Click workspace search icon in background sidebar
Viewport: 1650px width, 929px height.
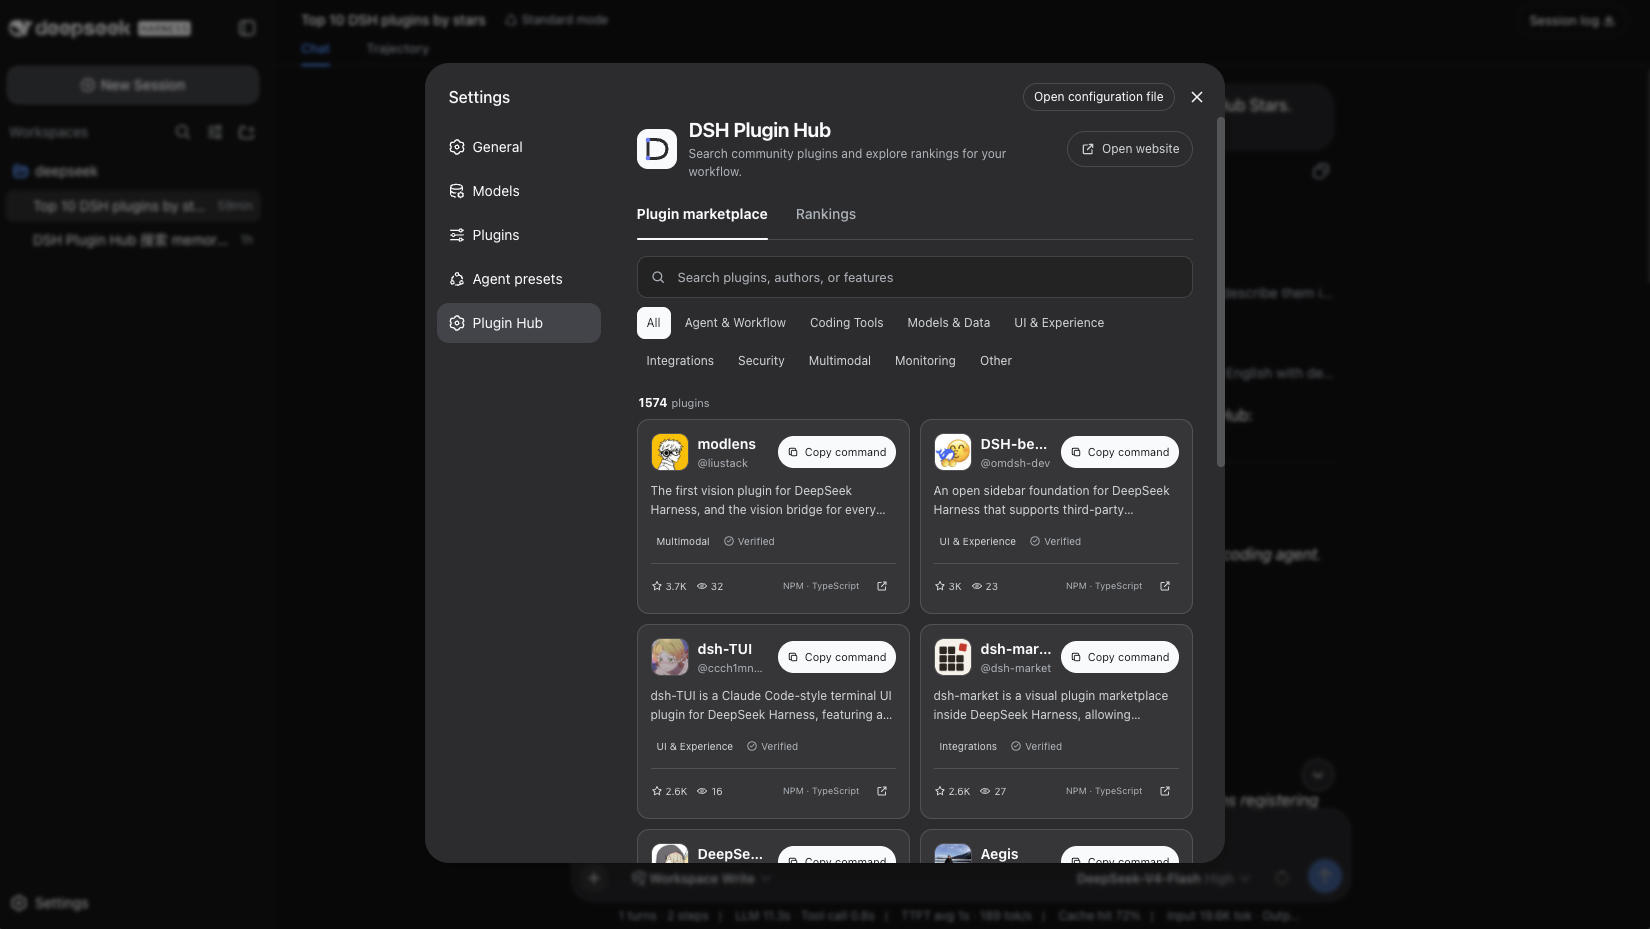[x=182, y=132]
